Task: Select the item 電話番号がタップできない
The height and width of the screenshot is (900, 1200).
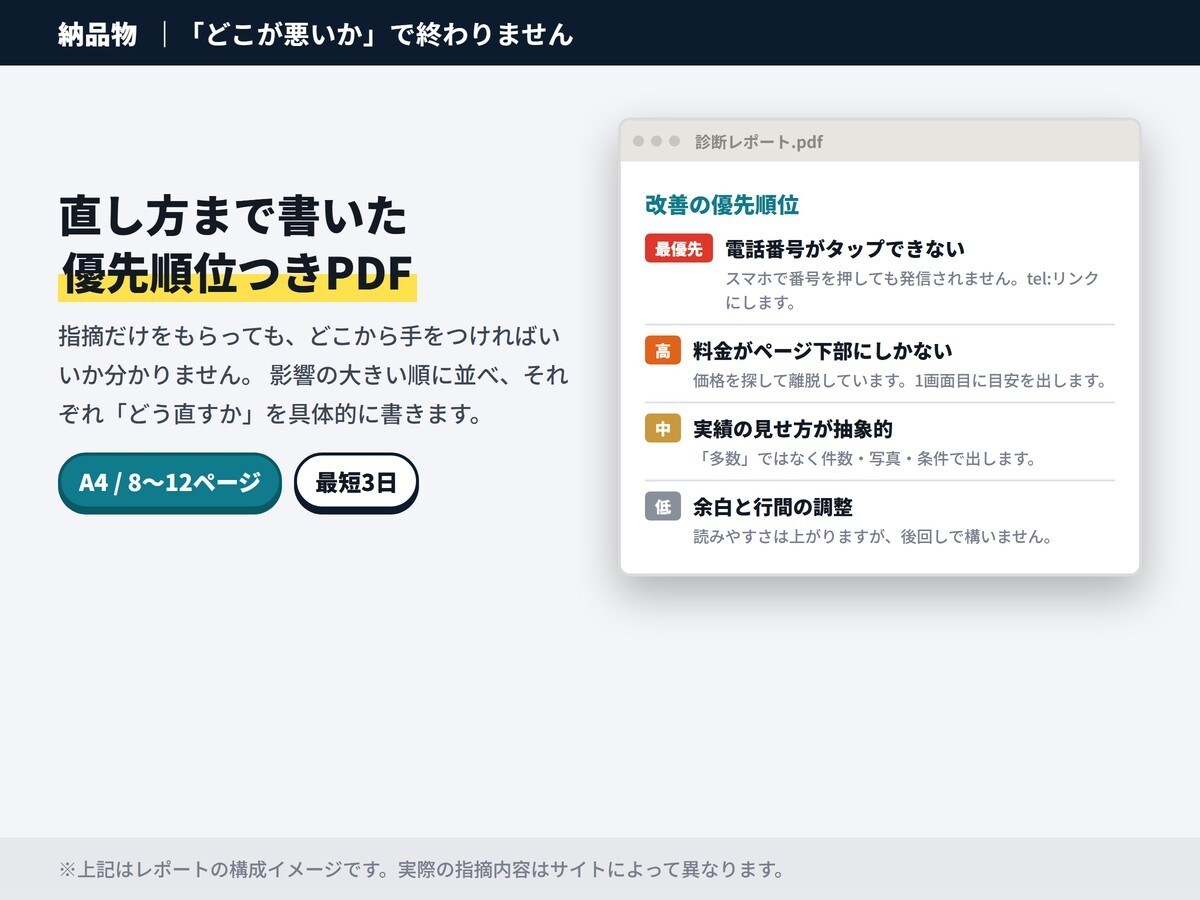Action: [x=845, y=249]
